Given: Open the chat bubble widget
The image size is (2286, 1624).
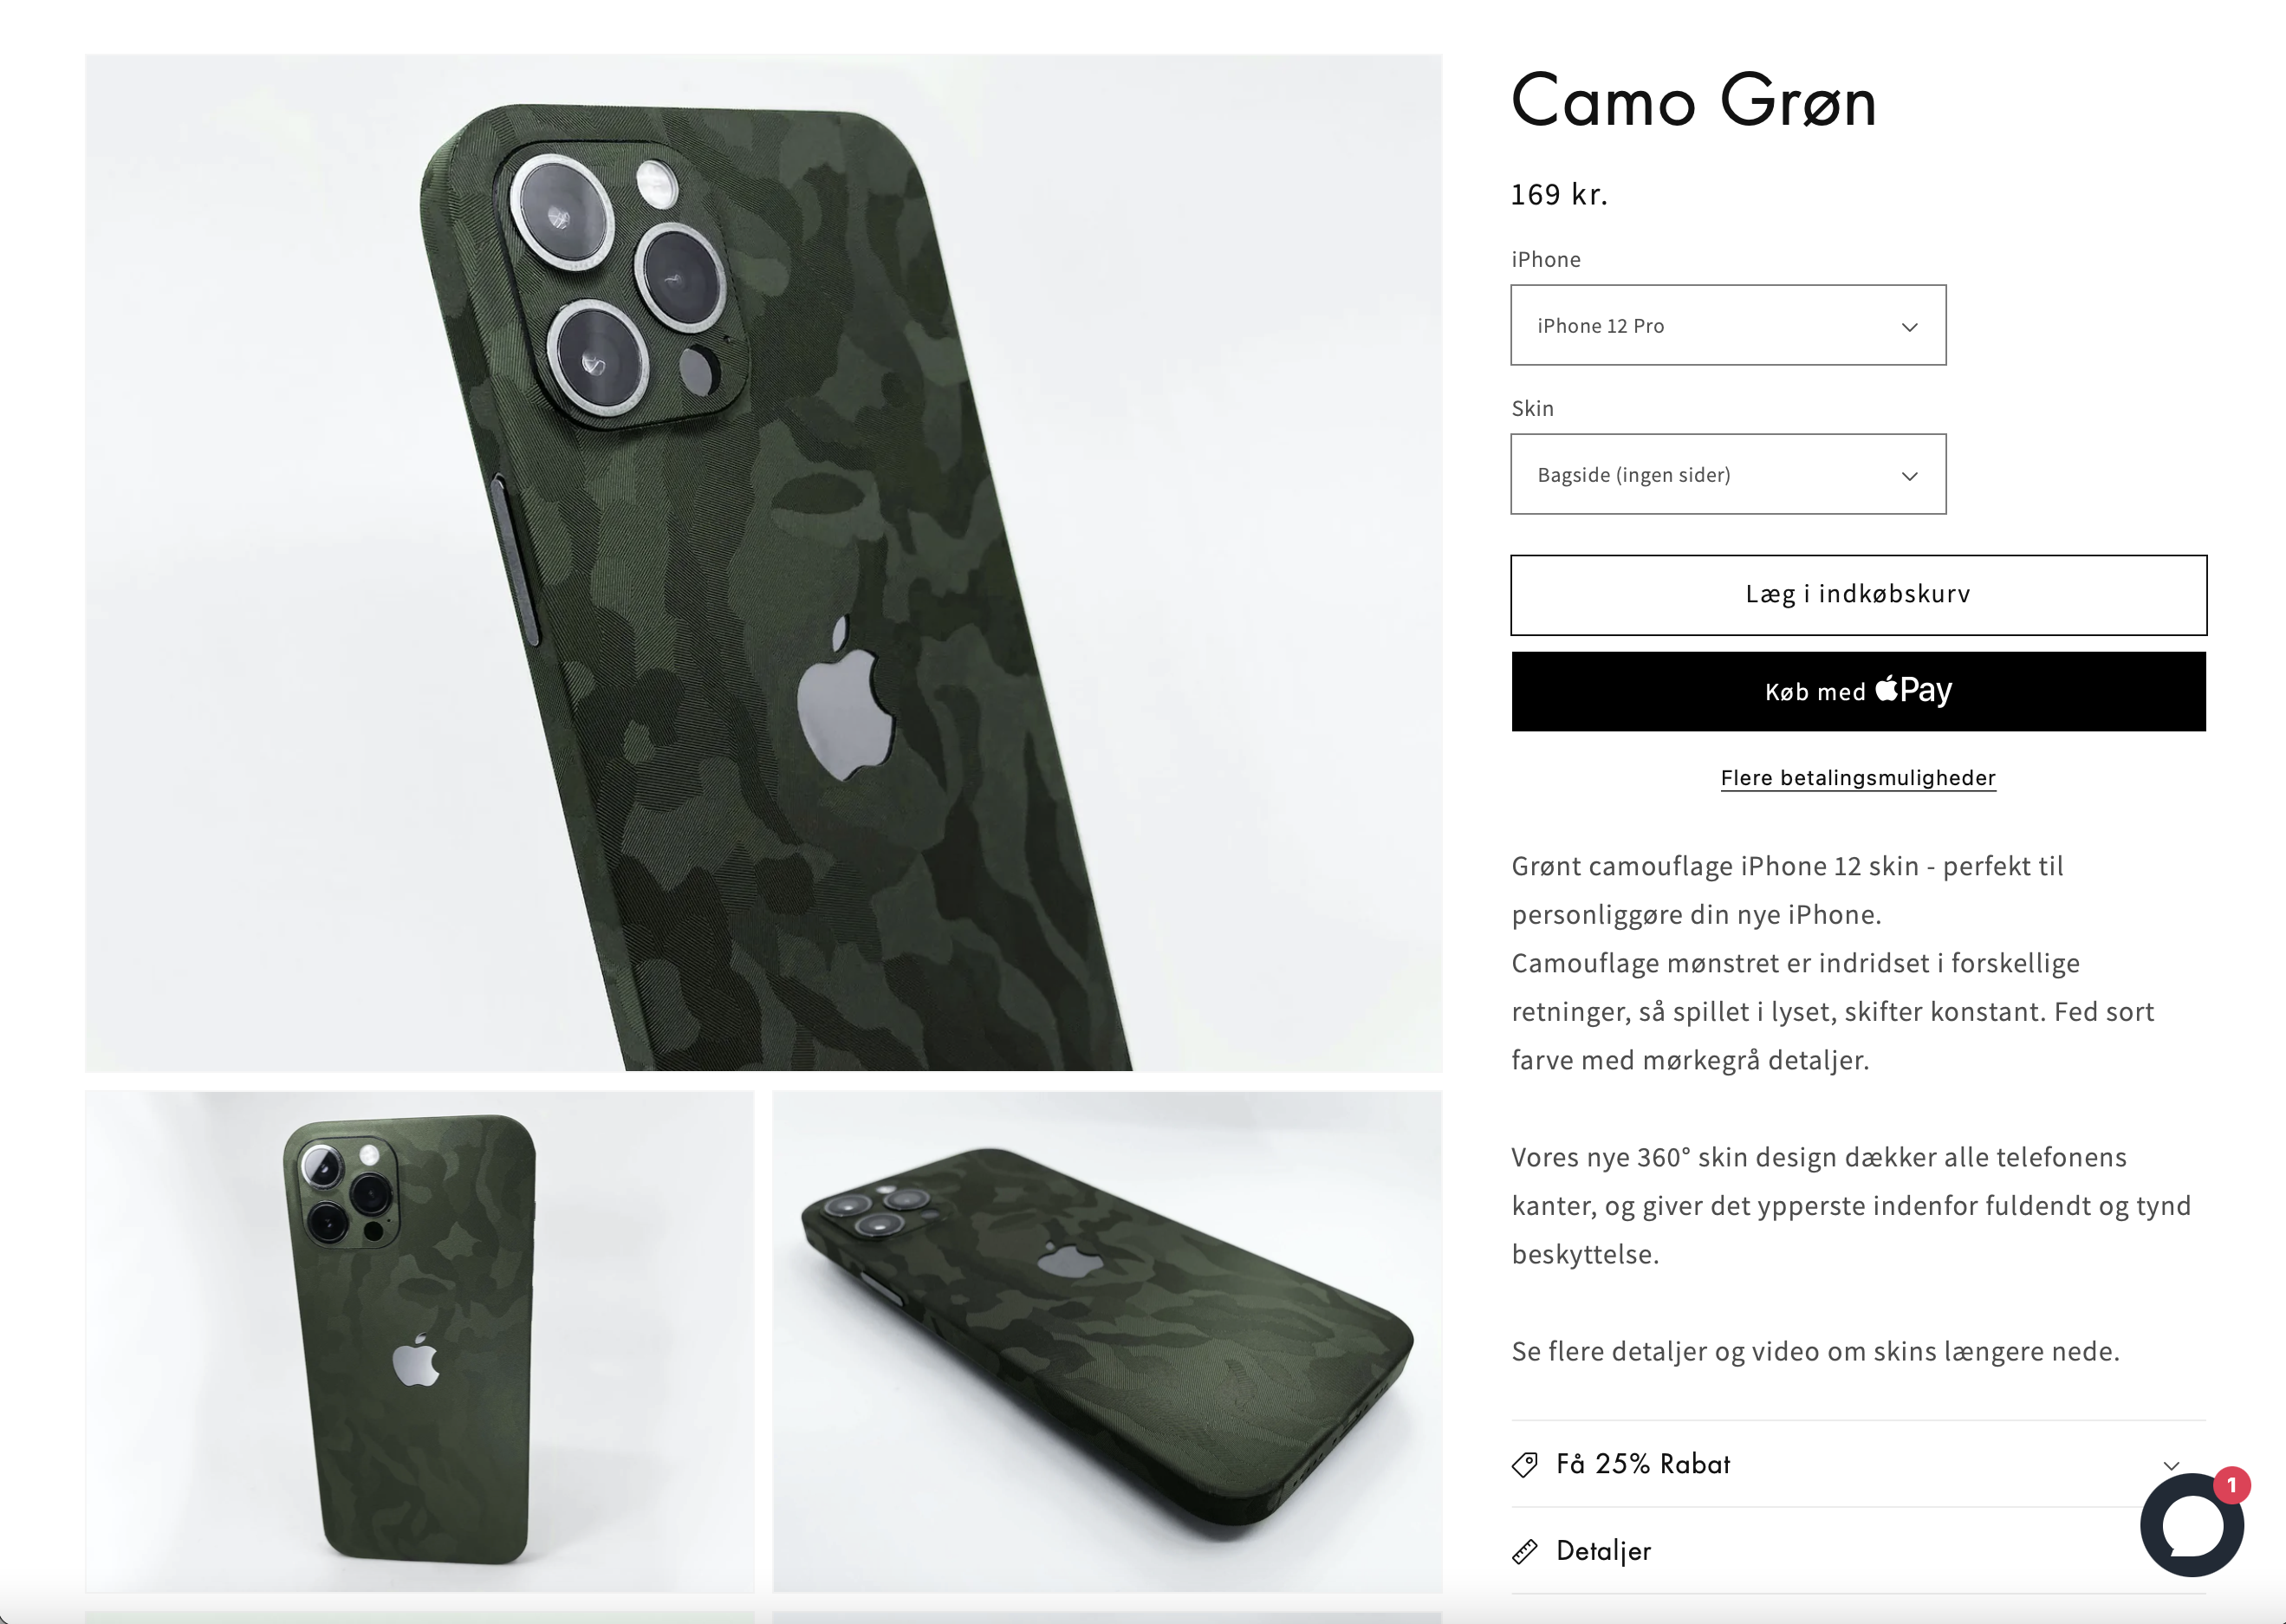Looking at the screenshot, I should (x=2190, y=1525).
